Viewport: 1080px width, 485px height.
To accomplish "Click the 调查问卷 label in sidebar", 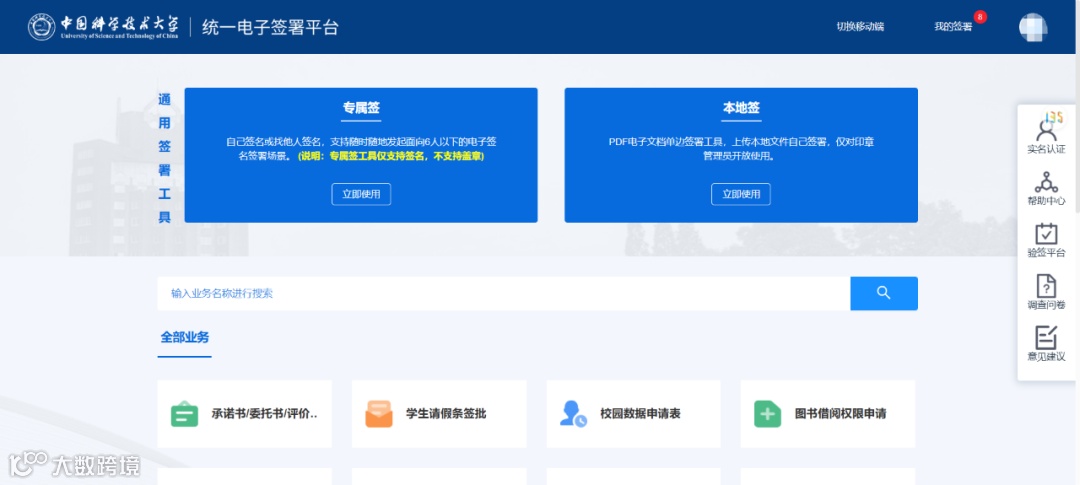I will [1046, 305].
